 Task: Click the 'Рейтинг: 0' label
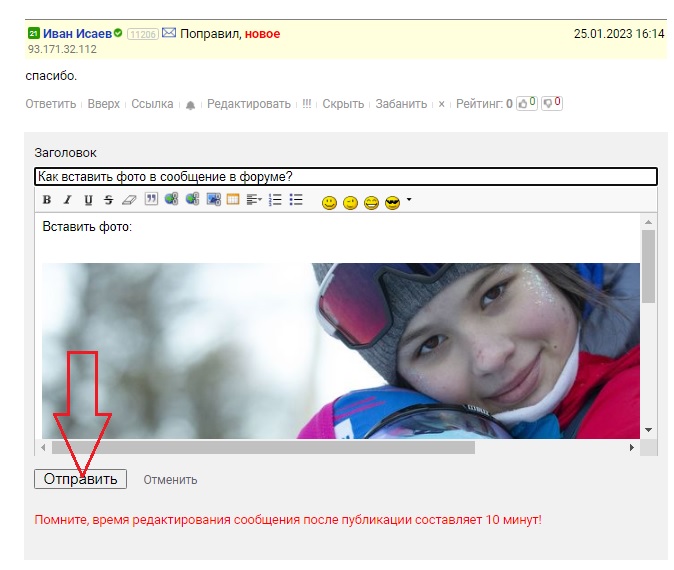(484, 104)
